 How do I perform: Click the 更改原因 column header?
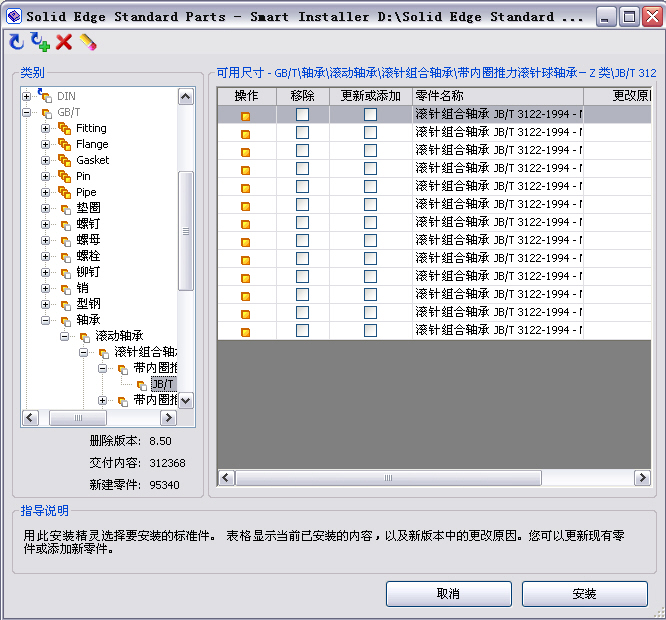[x=618, y=96]
